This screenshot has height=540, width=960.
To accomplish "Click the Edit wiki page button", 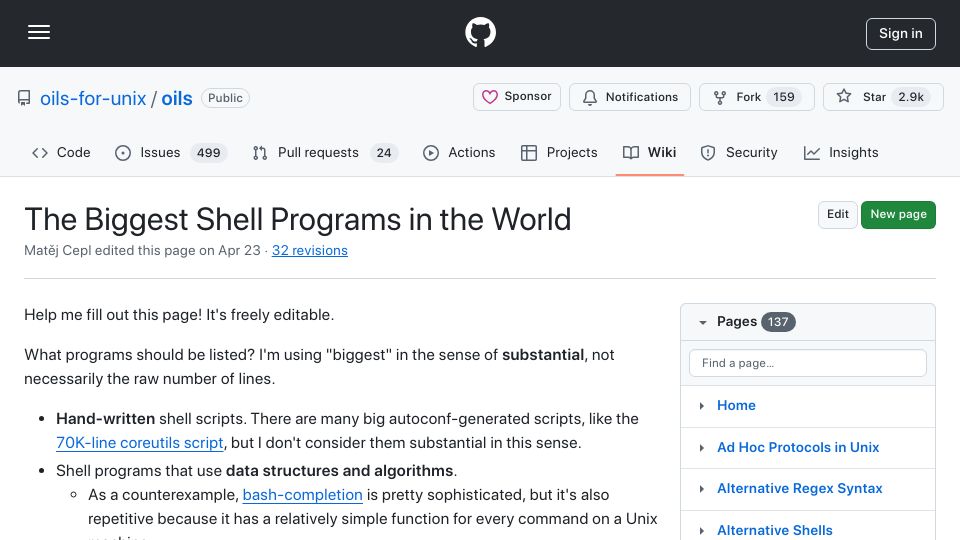I will click(838, 214).
